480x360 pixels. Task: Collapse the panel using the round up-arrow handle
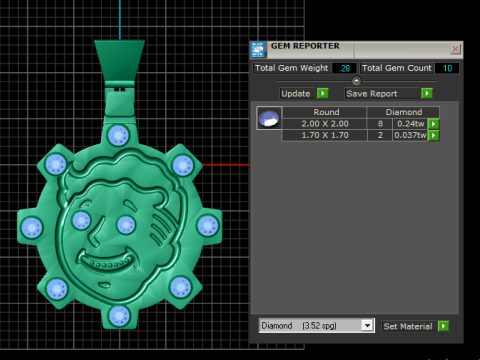coord(356,81)
